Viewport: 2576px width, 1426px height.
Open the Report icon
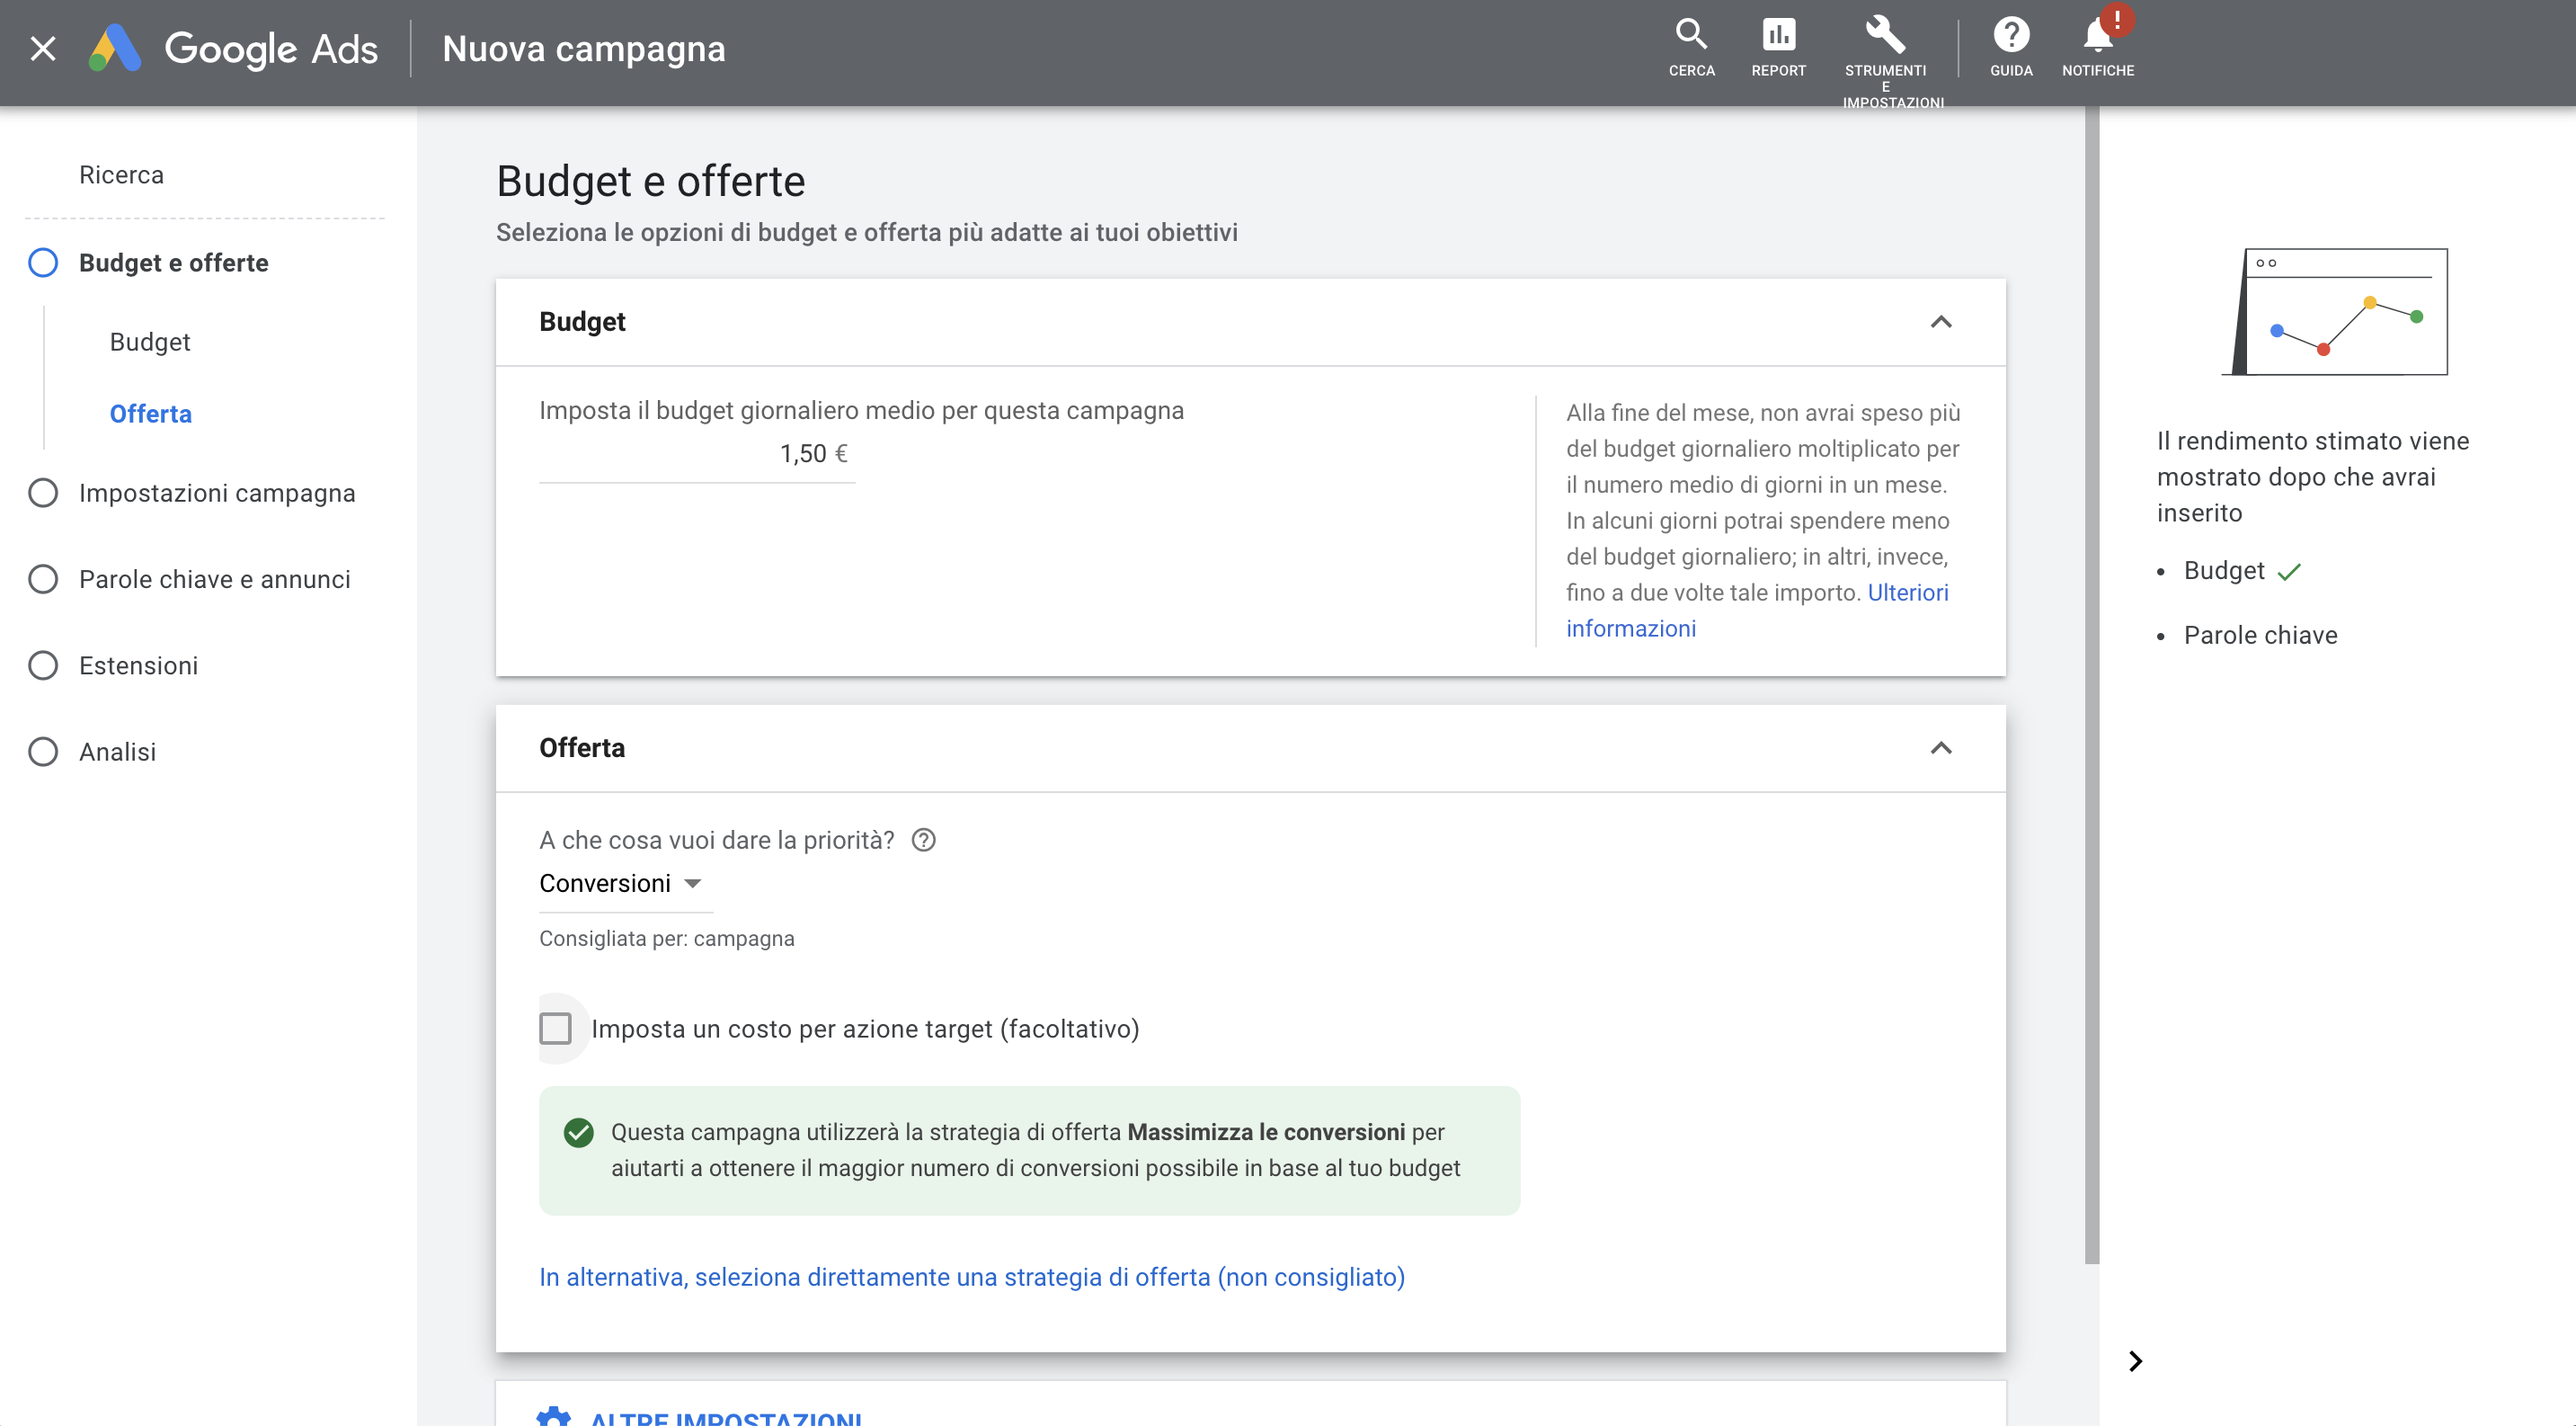[x=1778, y=35]
